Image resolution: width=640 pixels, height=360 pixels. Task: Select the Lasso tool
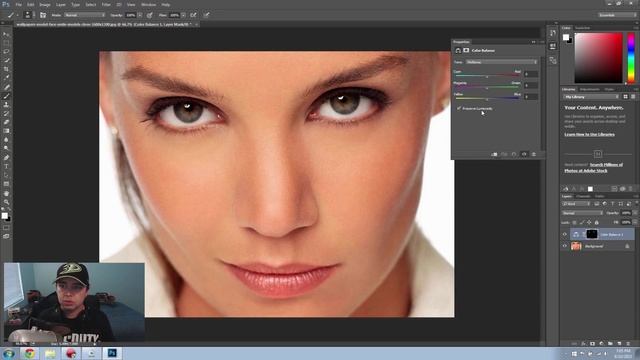click(x=6, y=52)
